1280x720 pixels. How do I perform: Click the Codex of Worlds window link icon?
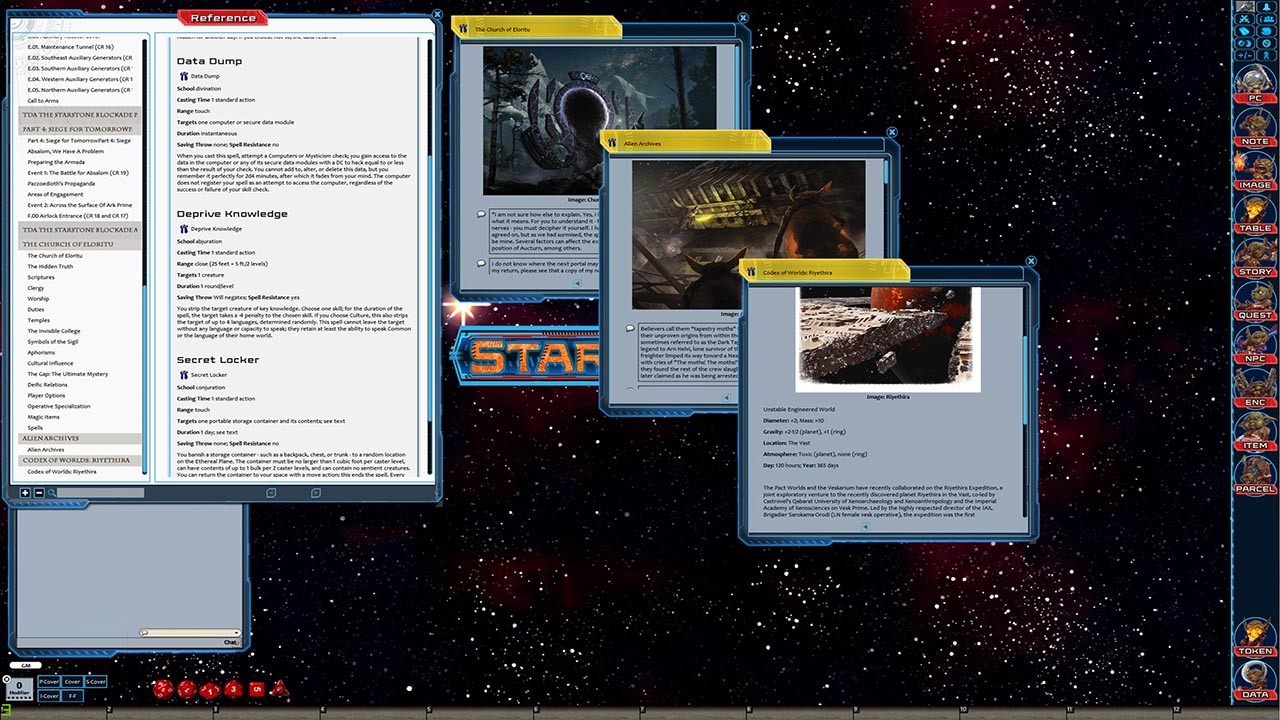click(753, 272)
